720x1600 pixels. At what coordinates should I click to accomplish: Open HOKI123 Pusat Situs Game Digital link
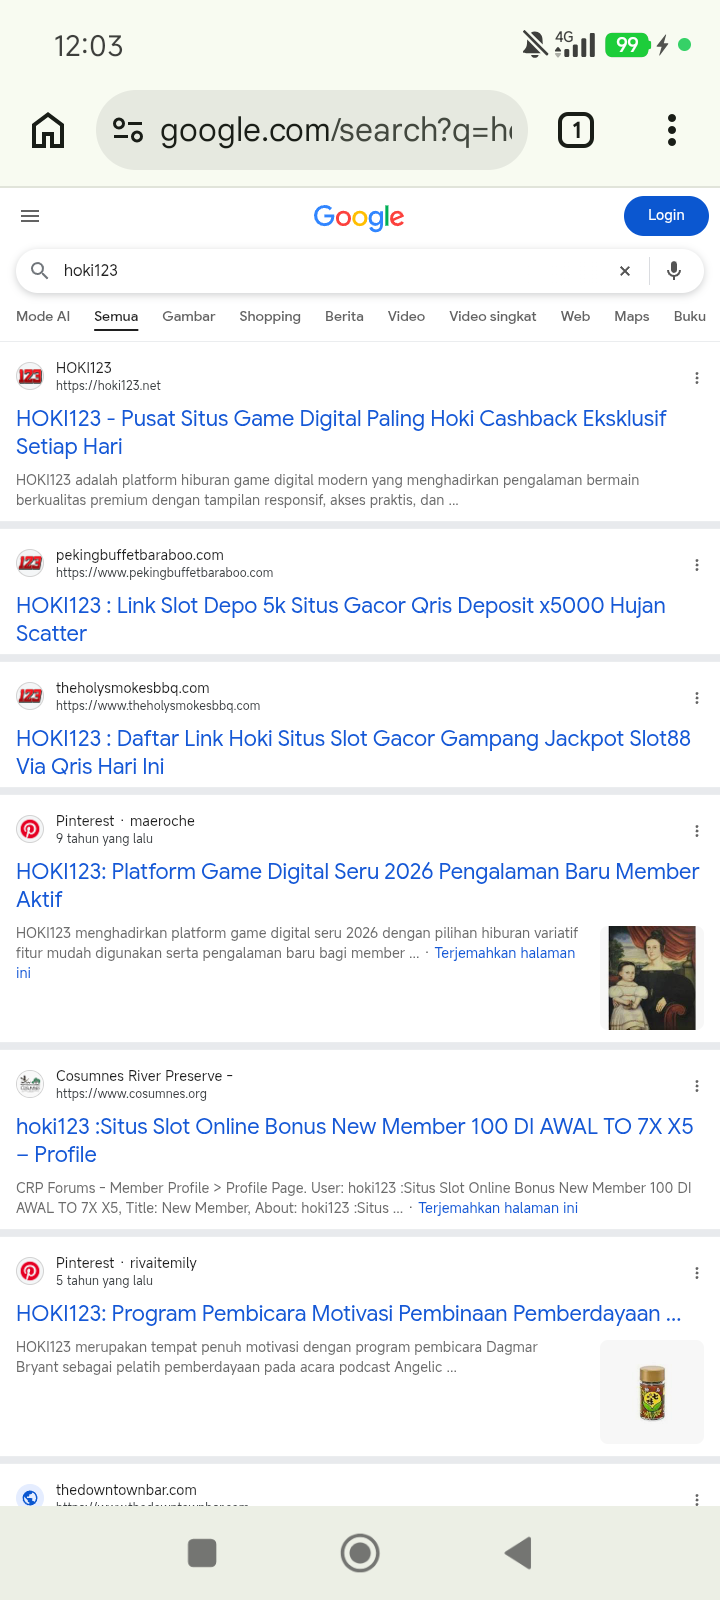click(341, 432)
